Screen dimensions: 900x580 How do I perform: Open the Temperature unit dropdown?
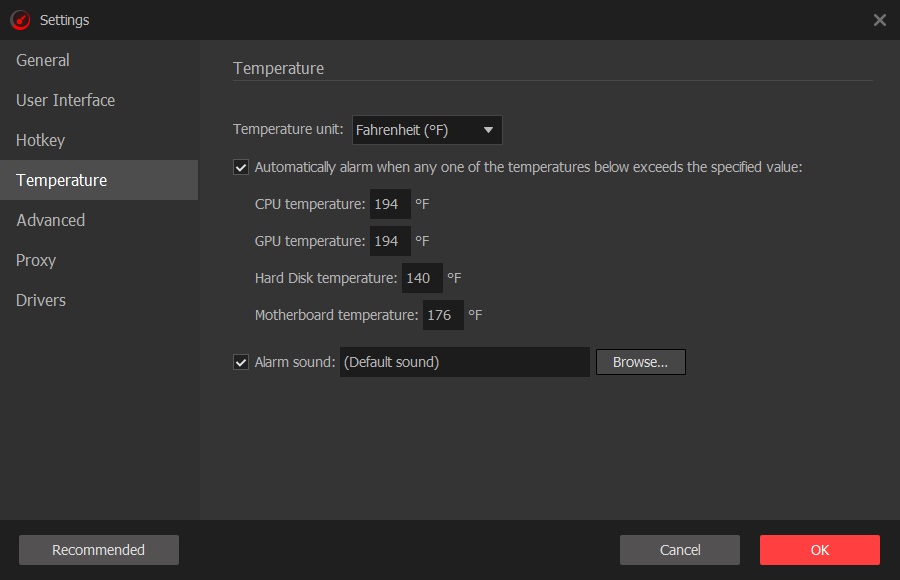427,129
